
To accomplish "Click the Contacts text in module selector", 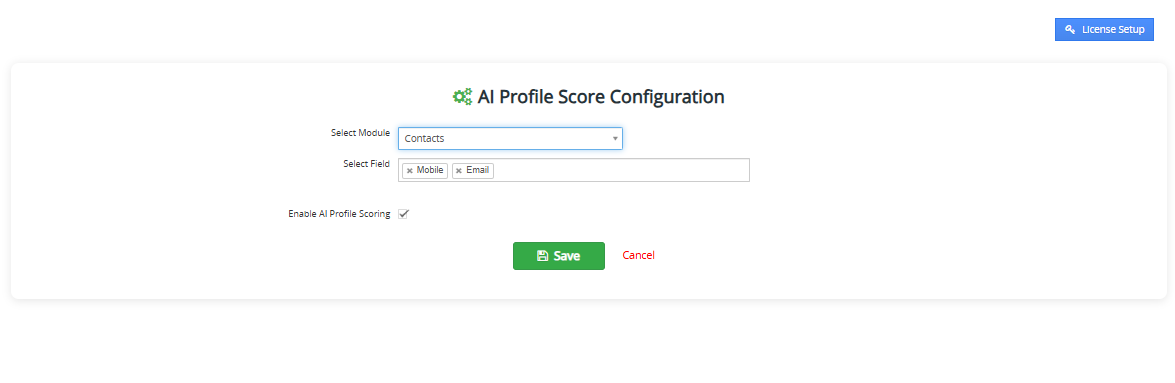I will click(x=424, y=139).
